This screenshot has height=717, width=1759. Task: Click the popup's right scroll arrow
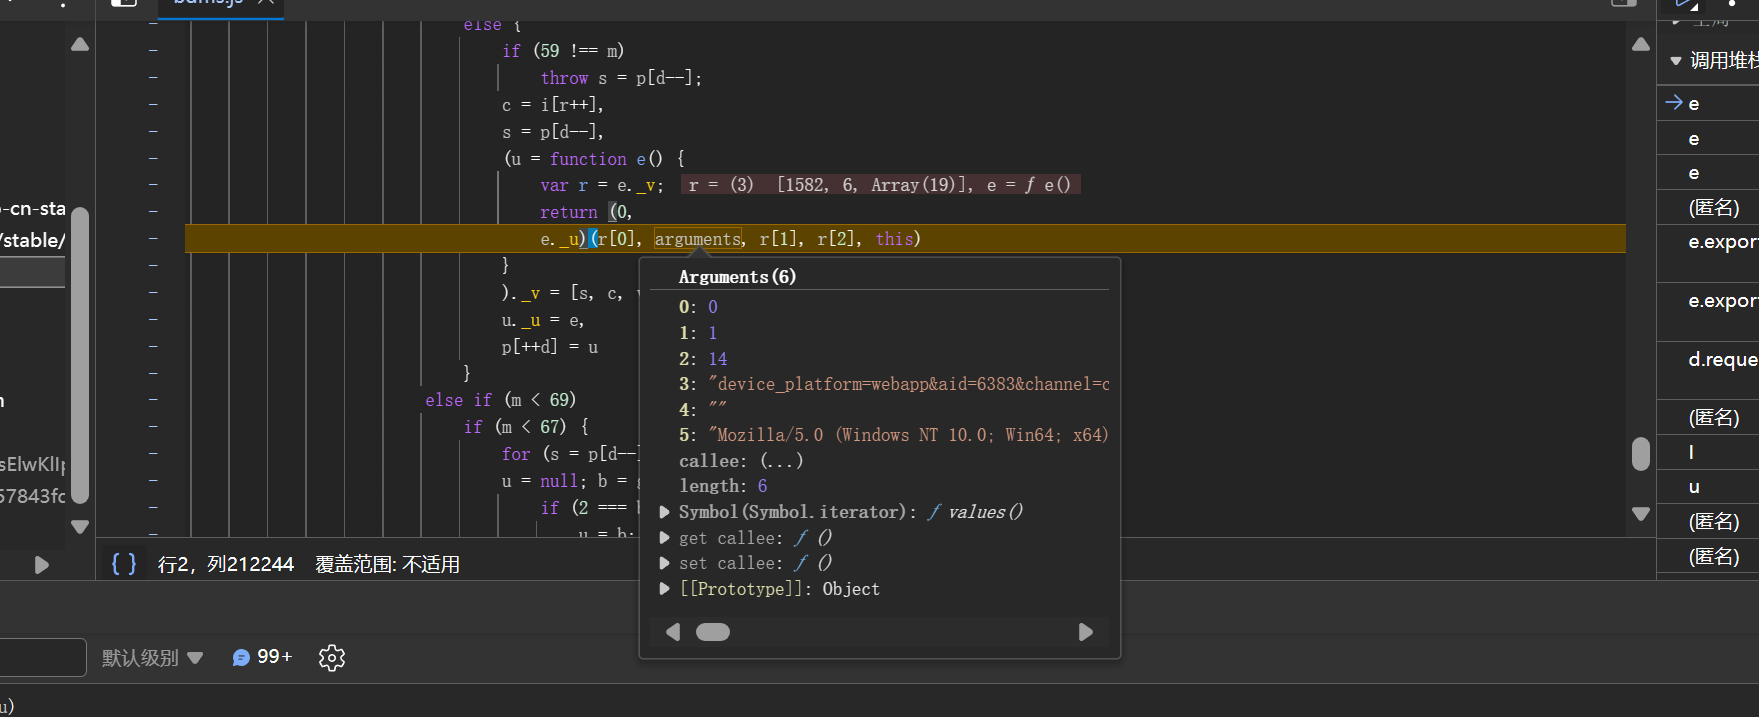pos(1085,632)
